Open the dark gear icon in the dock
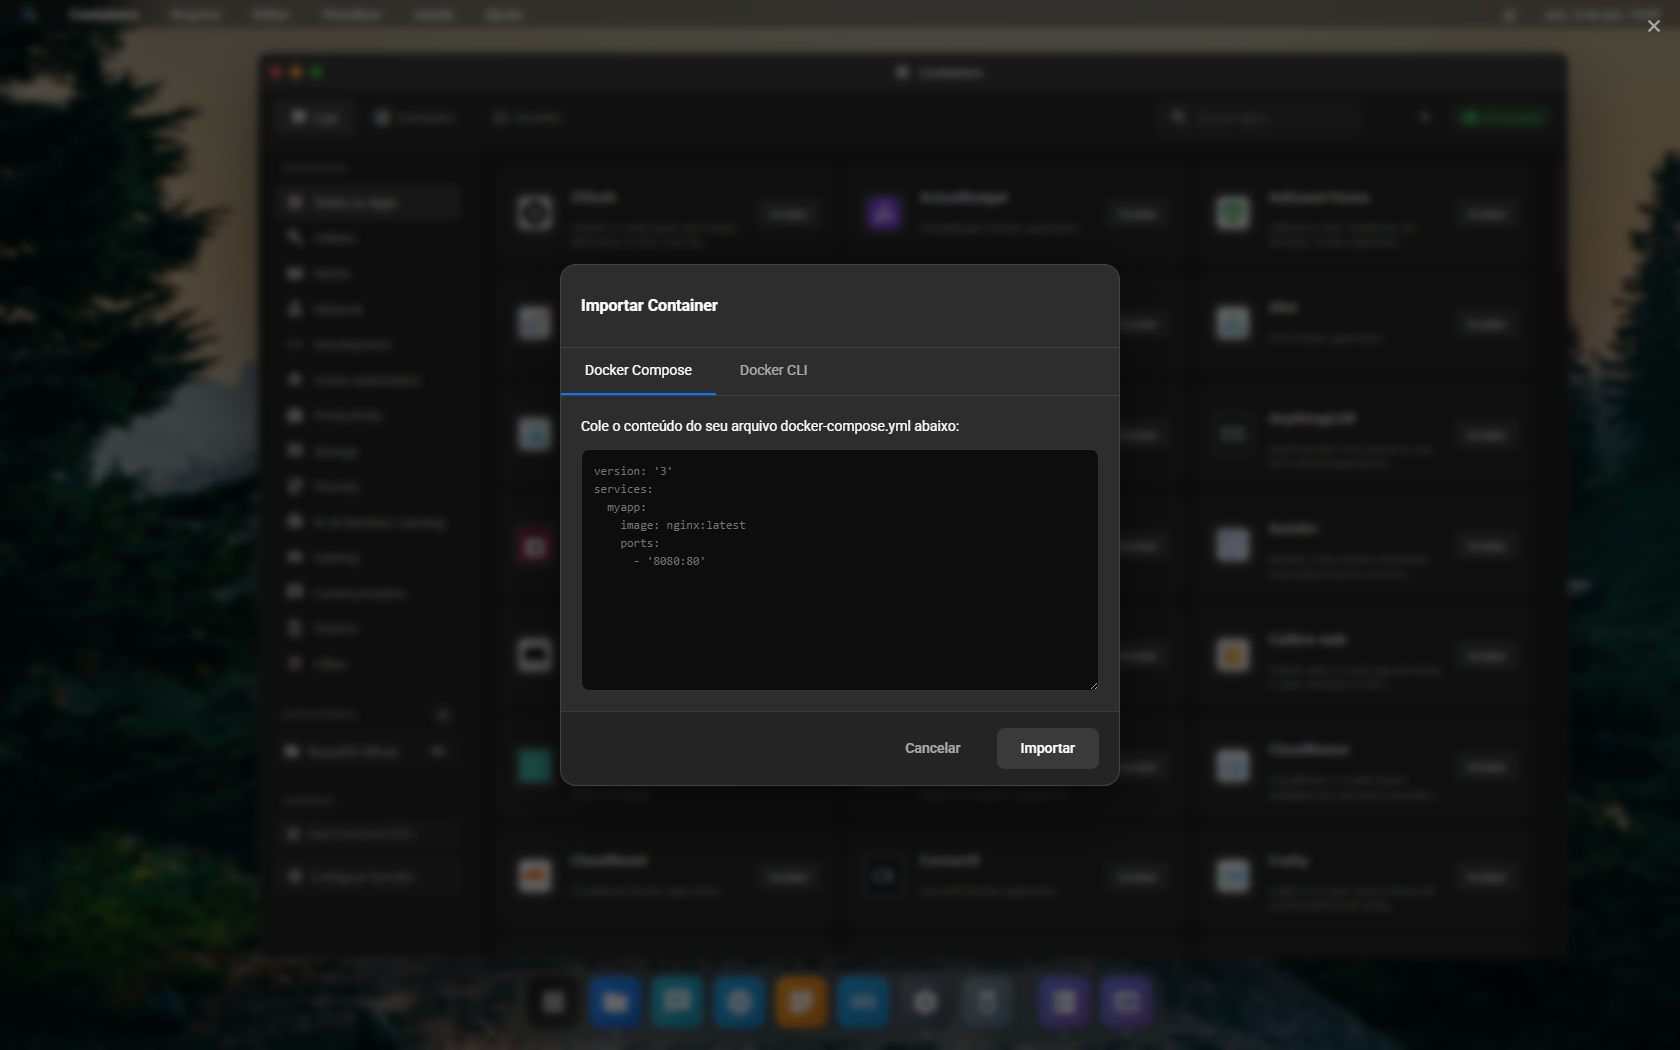Image resolution: width=1680 pixels, height=1050 pixels. pos(924,1002)
